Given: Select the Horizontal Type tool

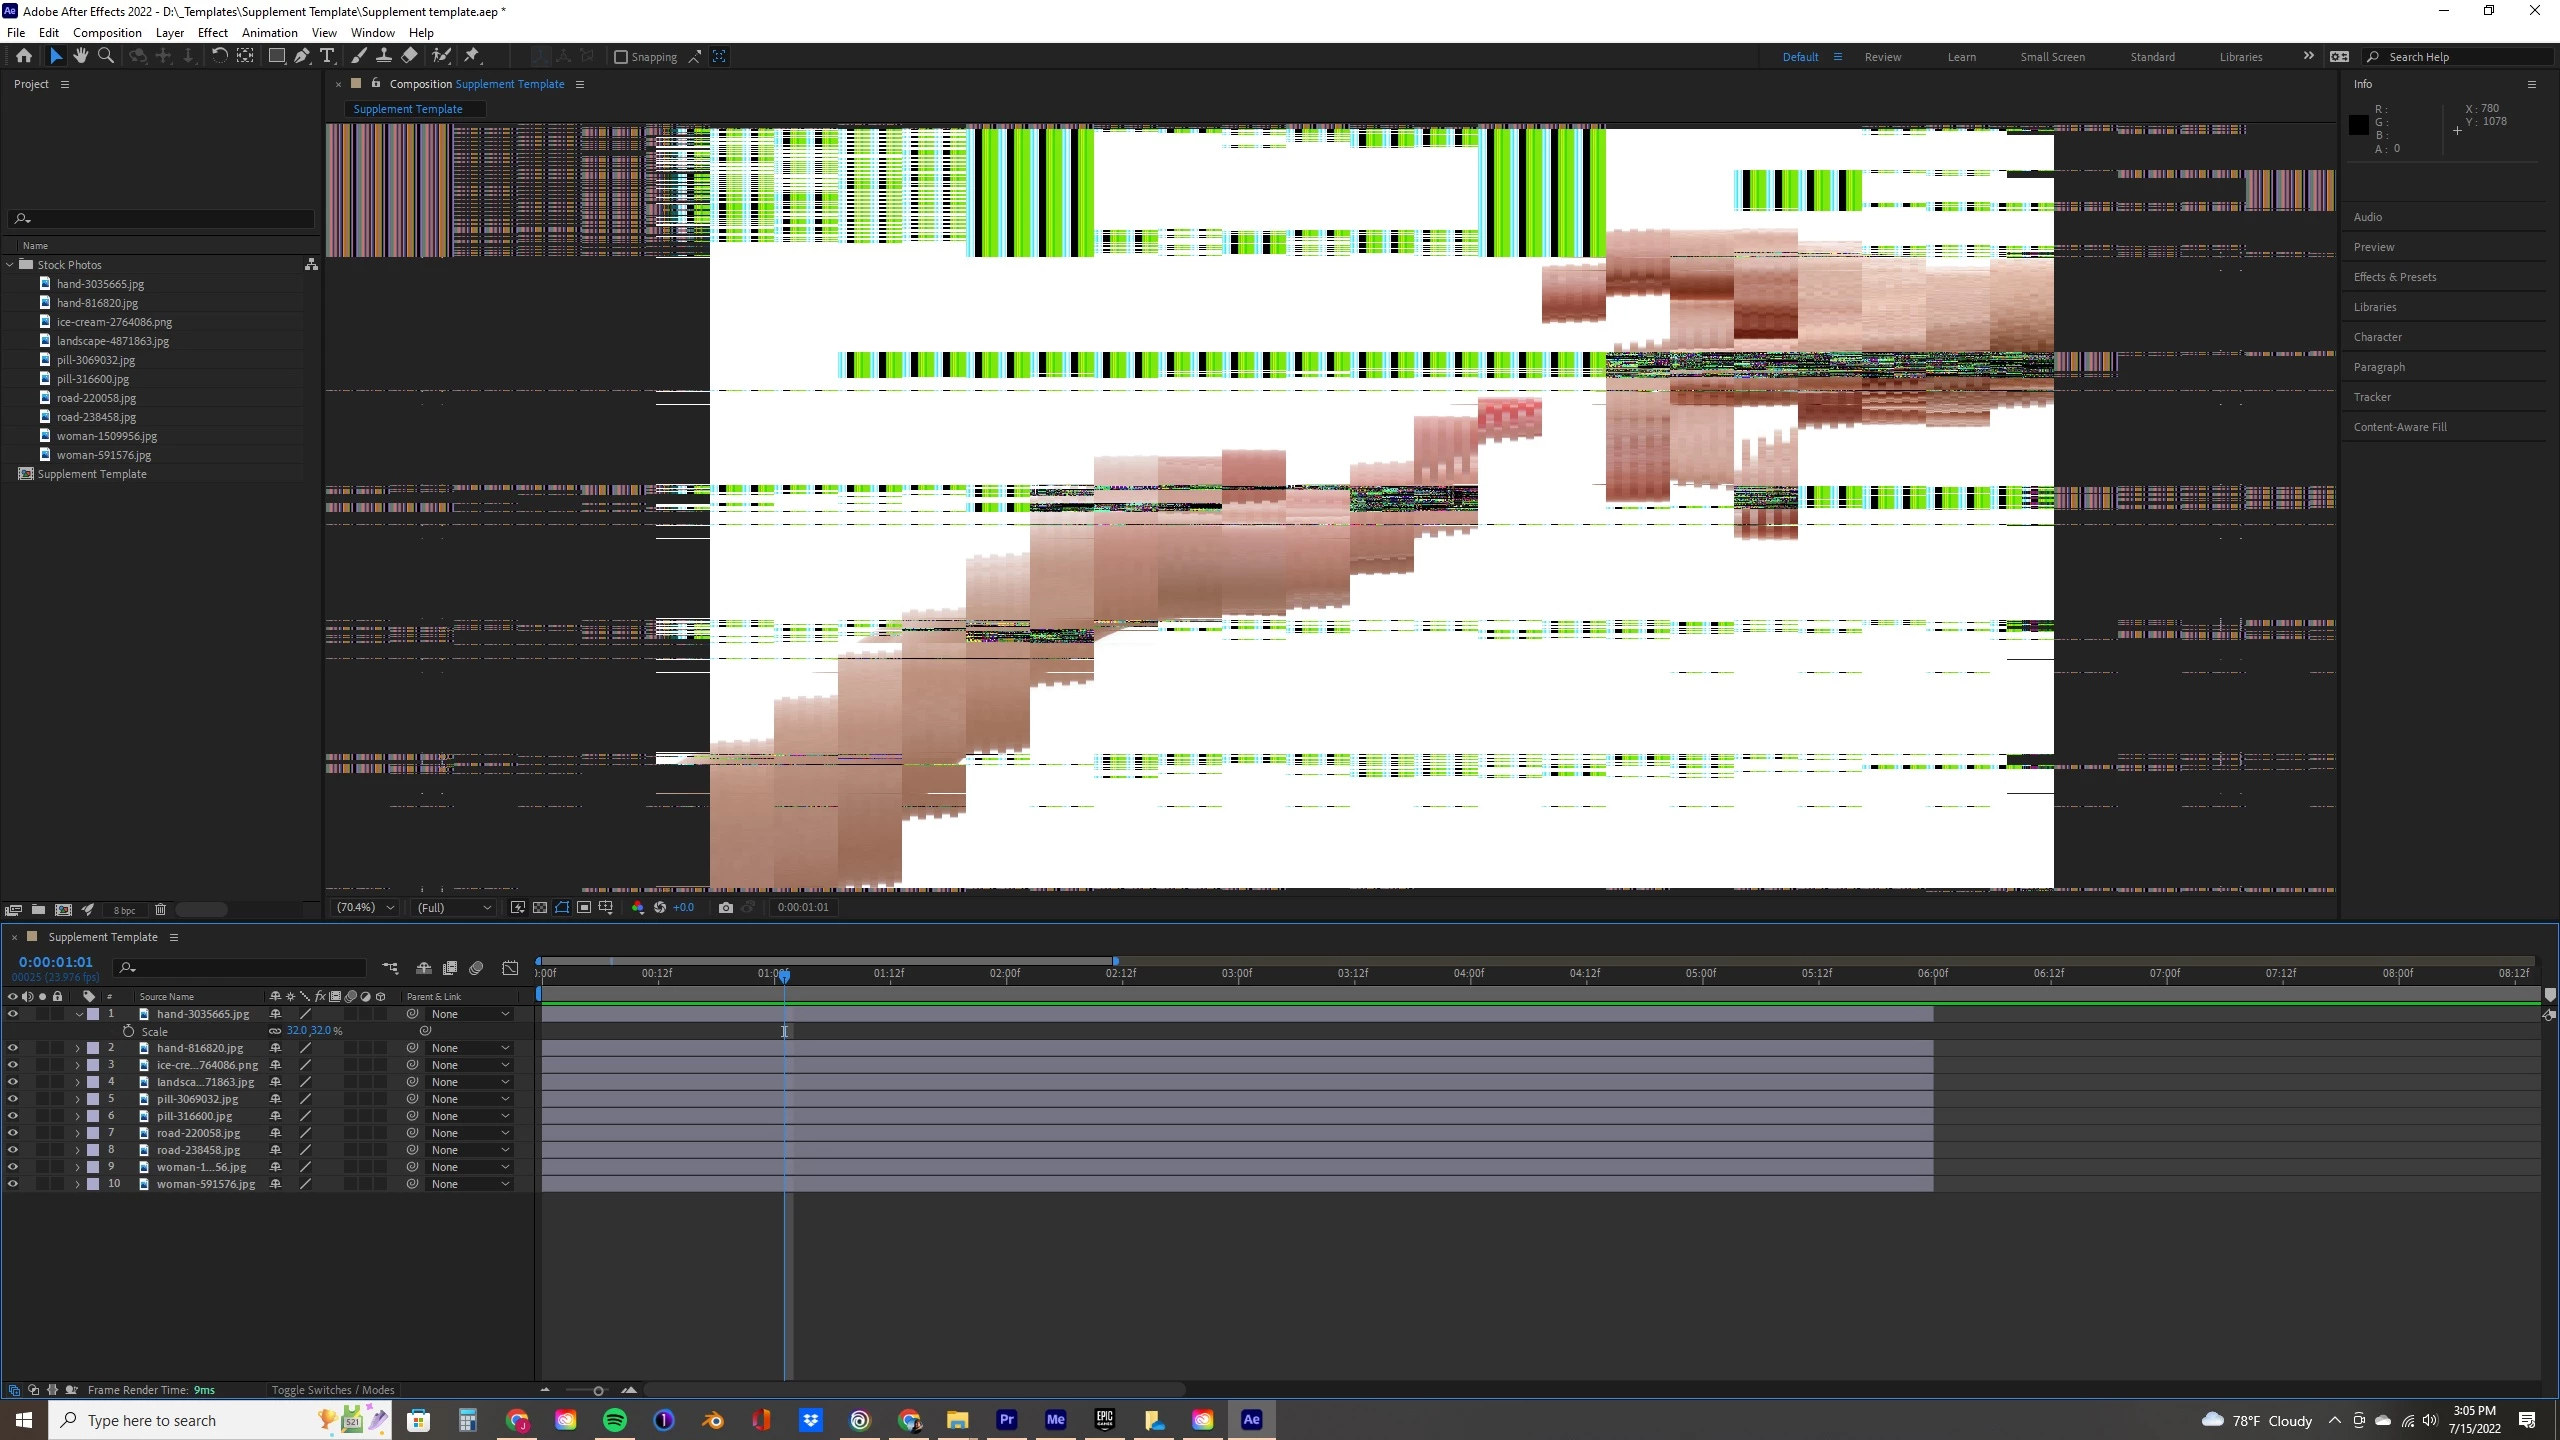Looking at the screenshot, I should (326, 56).
